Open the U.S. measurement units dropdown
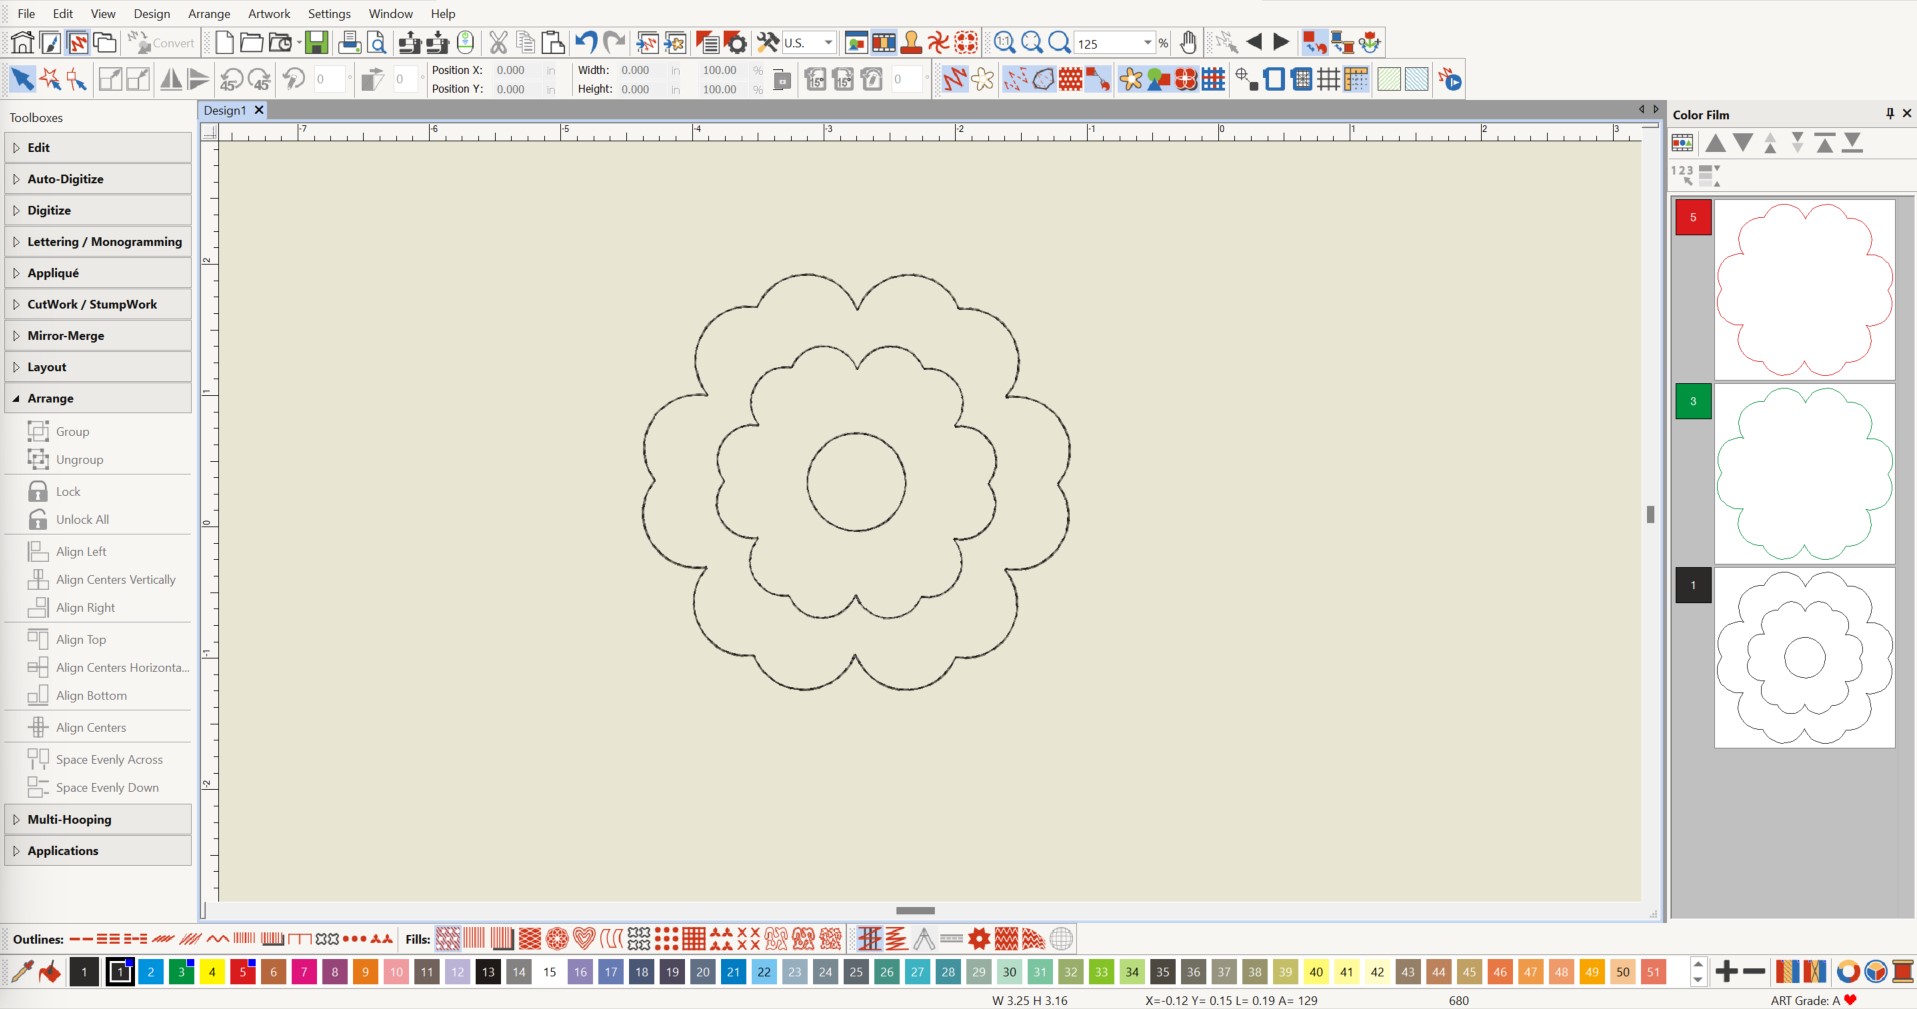 point(828,43)
